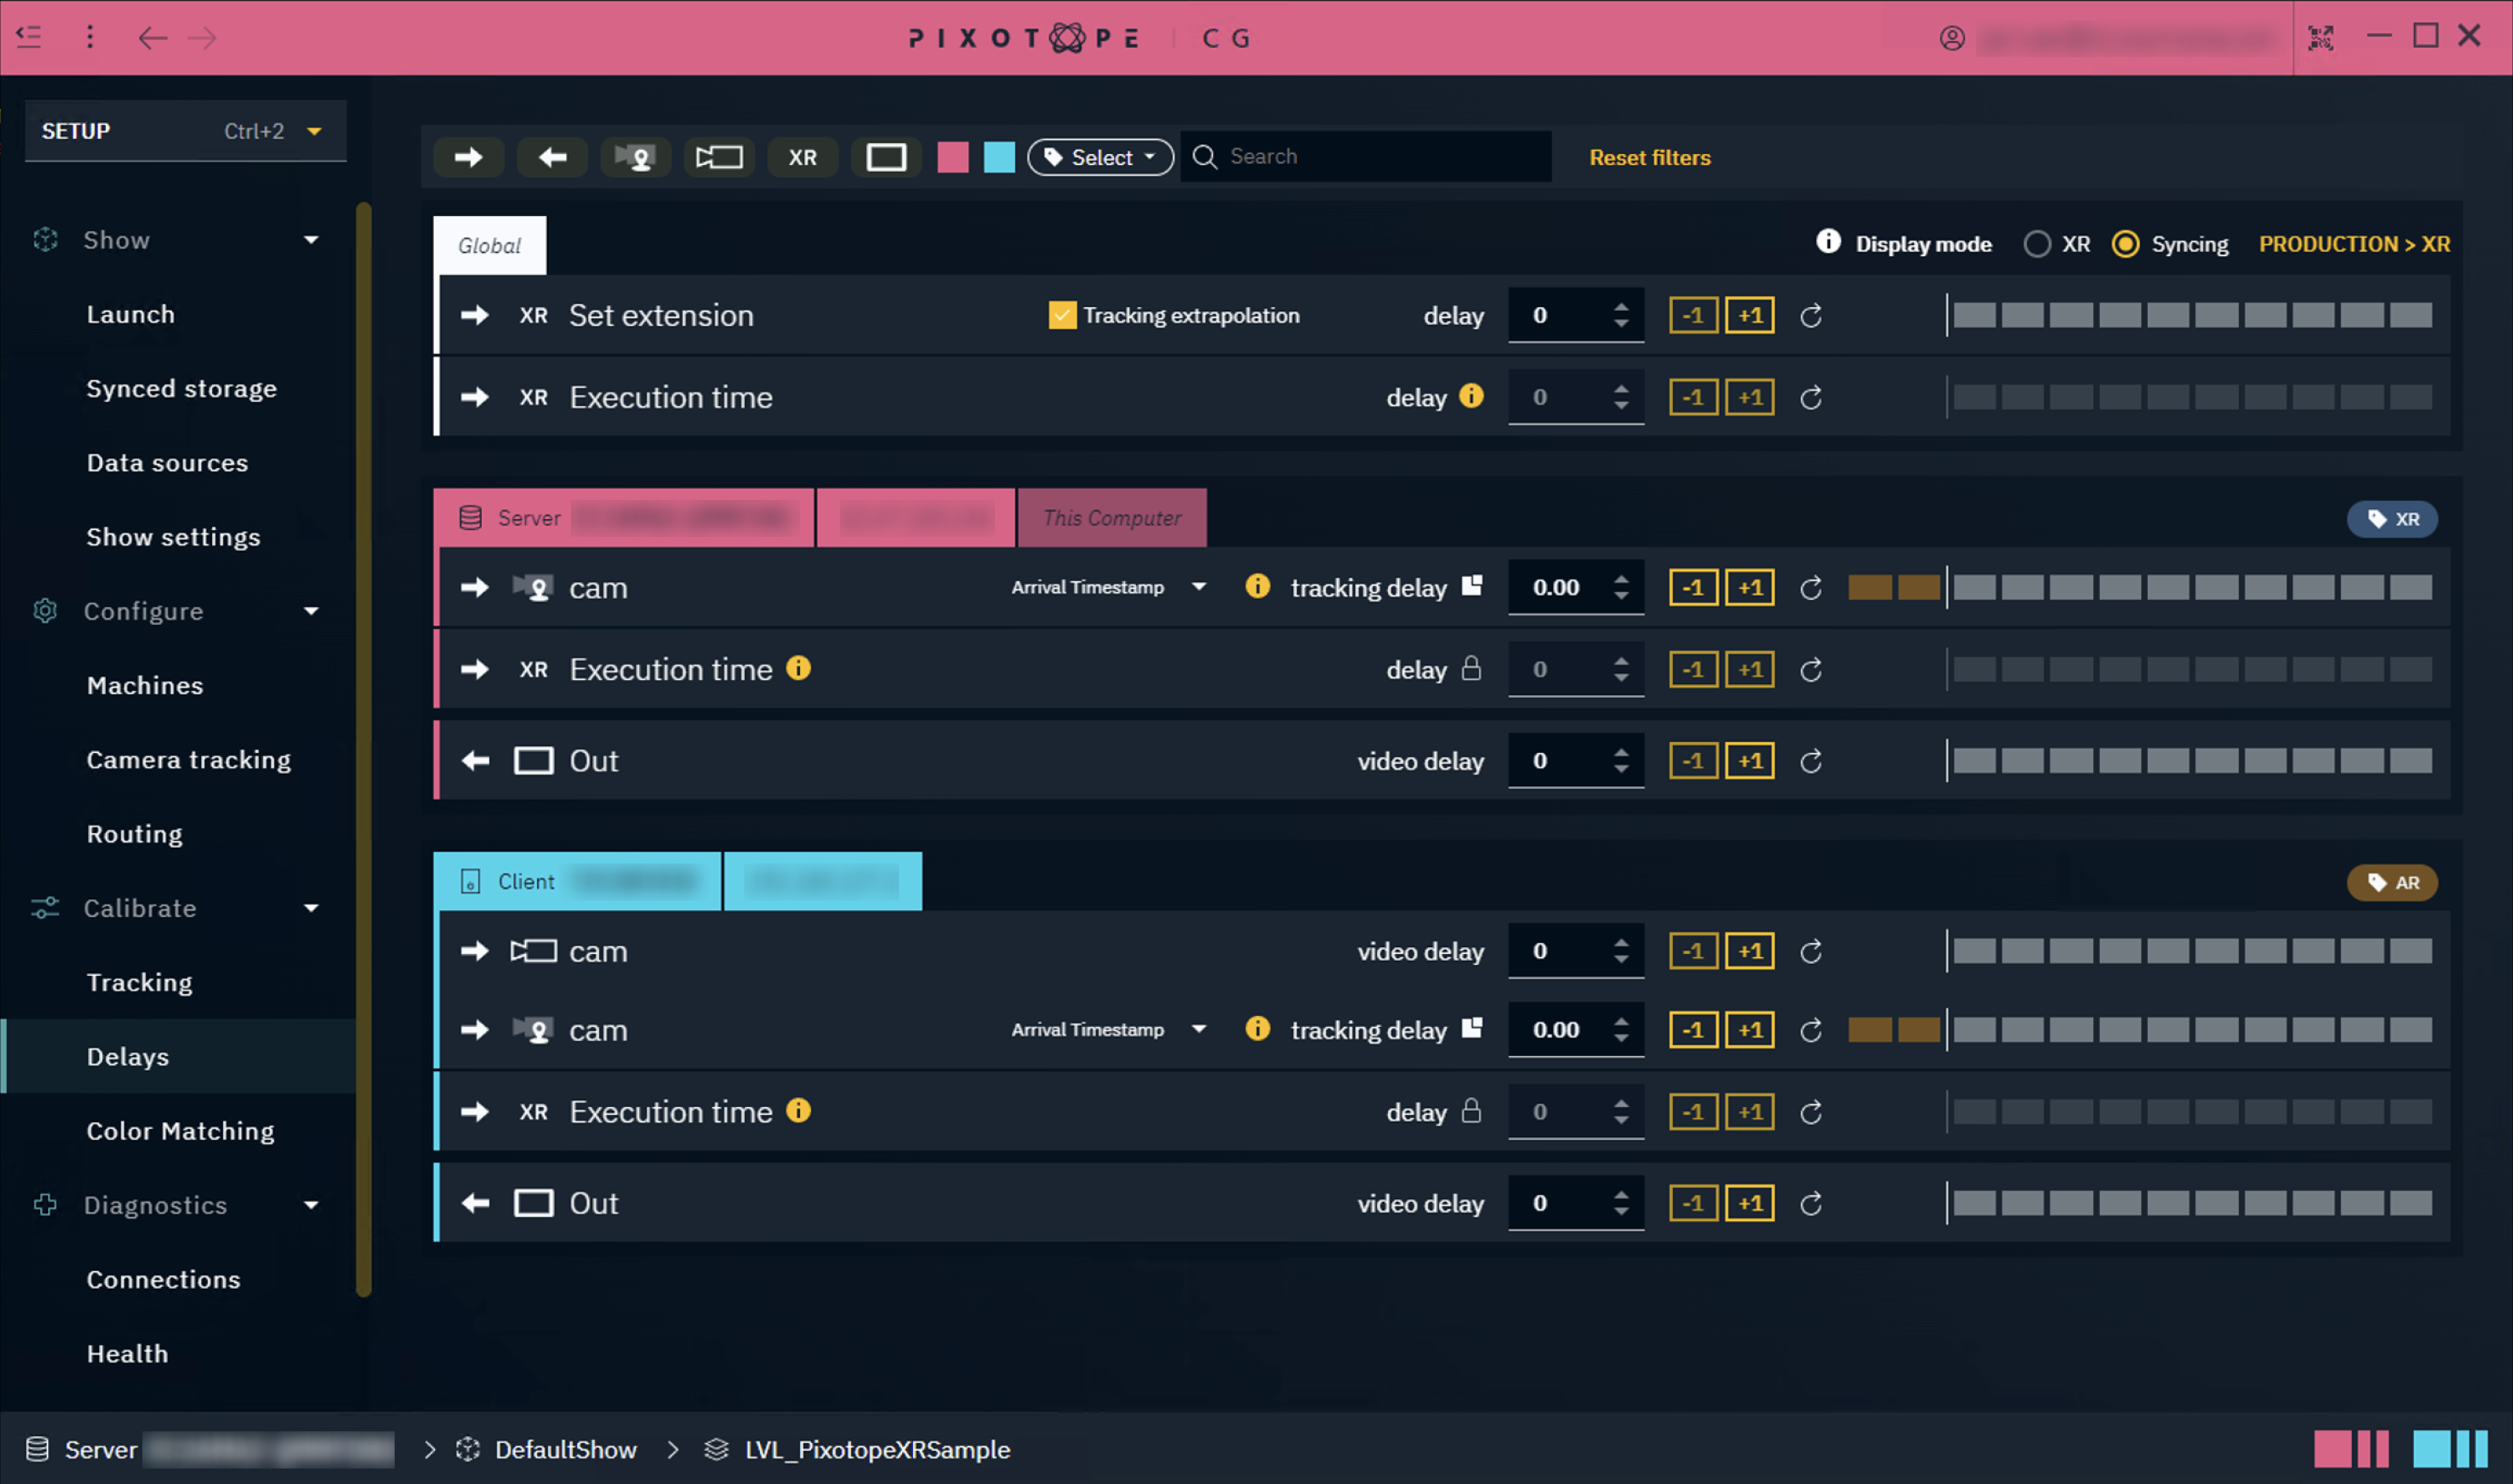Viewport: 2513px width, 1484px height.
Task: Open Color Matching in sidebar
Action: pyautogui.click(x=180, y=1130)
